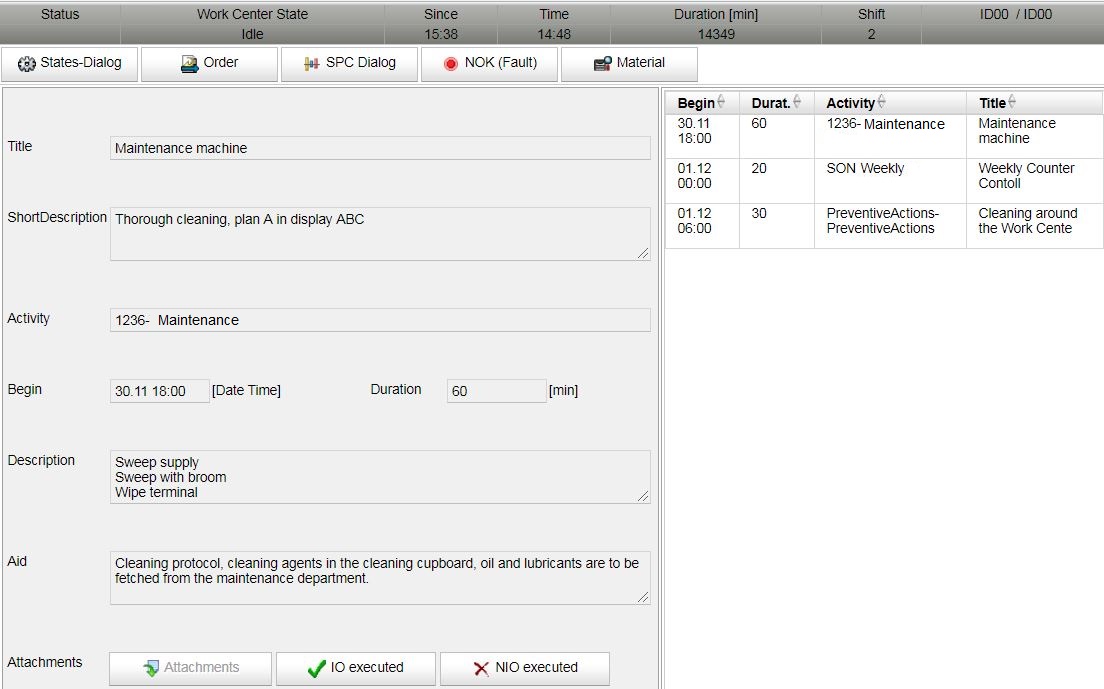Click the '01.12 00:00' begin cell
The image size is (1104, 689).
tap(702, 181)
